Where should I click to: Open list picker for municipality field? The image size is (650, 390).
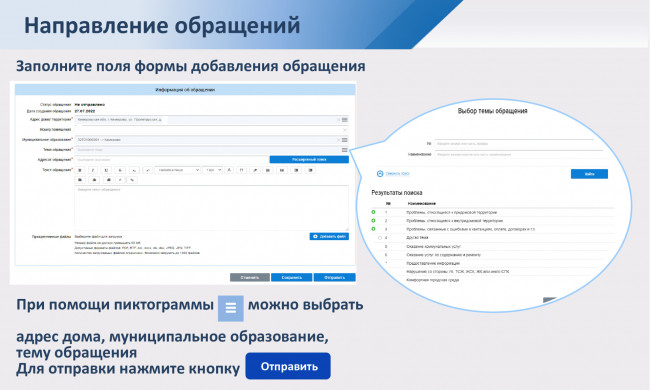tap(344, 140)
